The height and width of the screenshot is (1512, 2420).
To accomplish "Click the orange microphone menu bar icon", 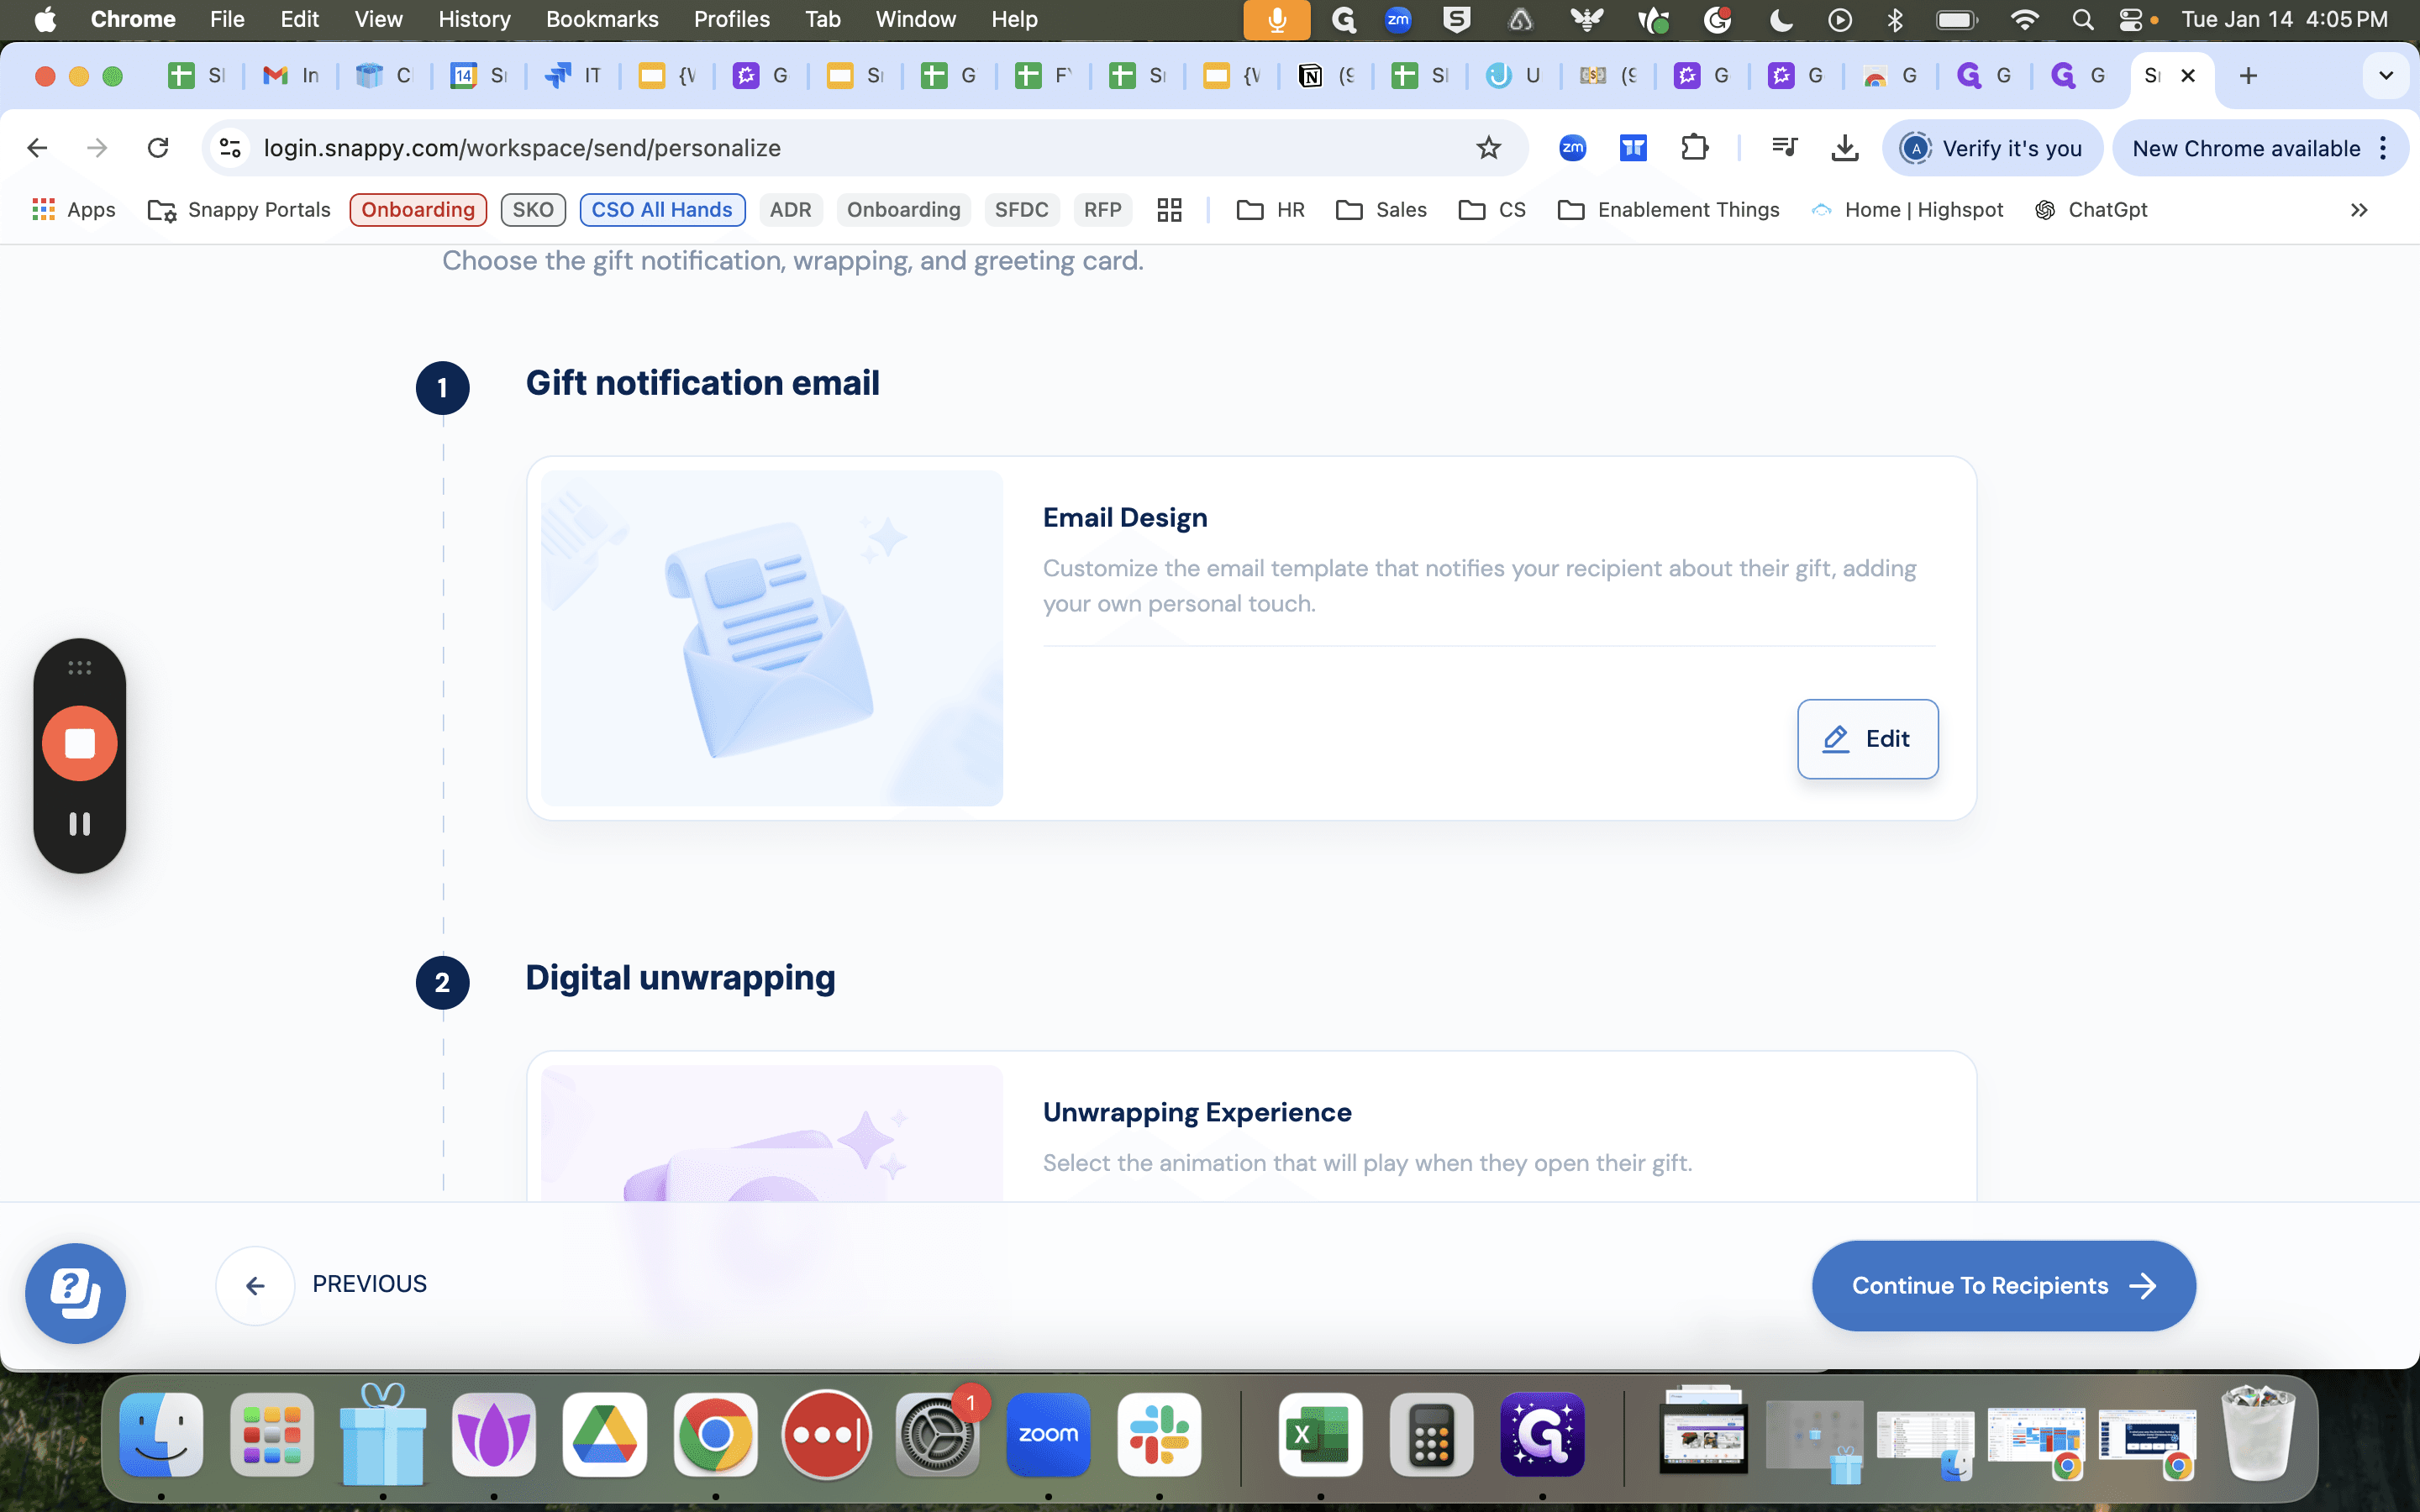I will point(1277,19).
